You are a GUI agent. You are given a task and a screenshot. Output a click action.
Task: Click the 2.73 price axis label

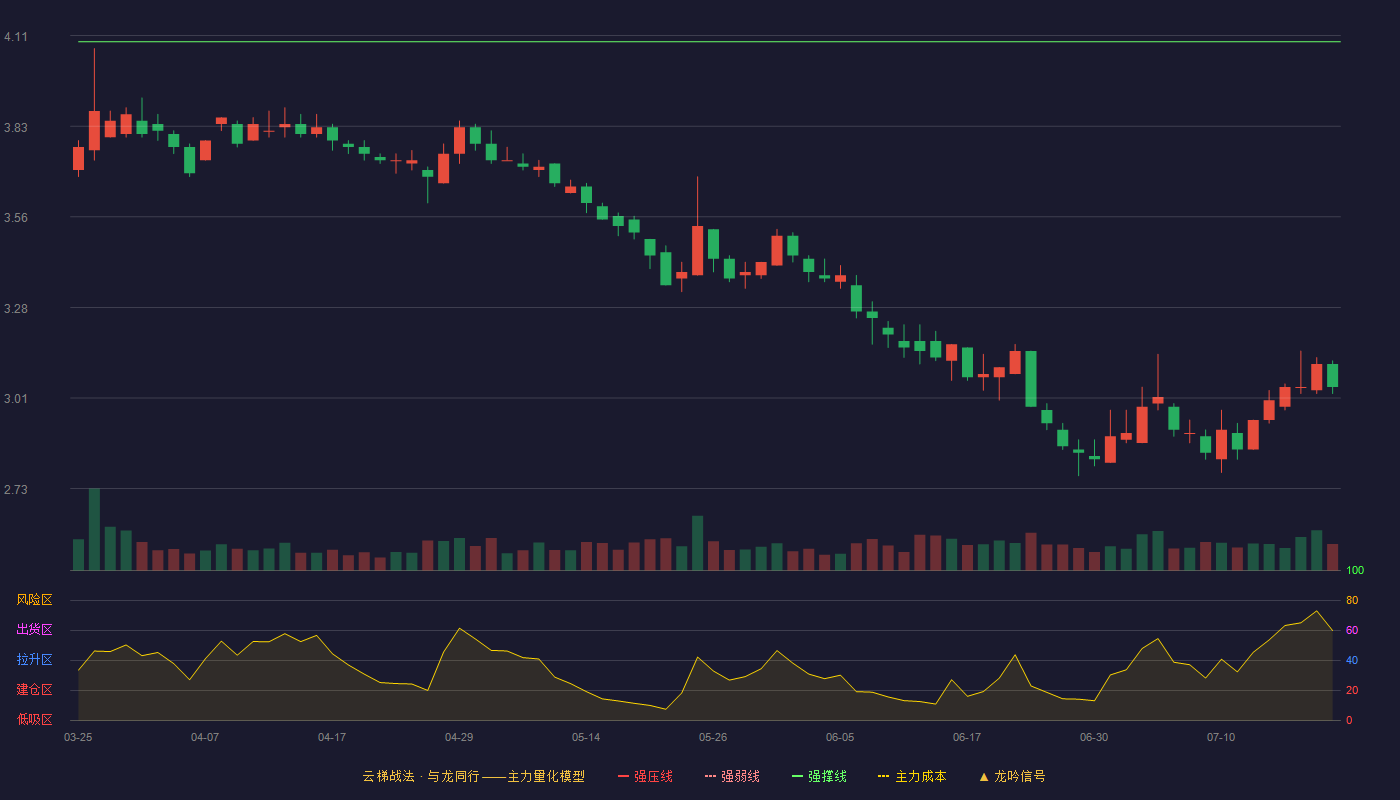pyautogui.click(x=16, y=490)
